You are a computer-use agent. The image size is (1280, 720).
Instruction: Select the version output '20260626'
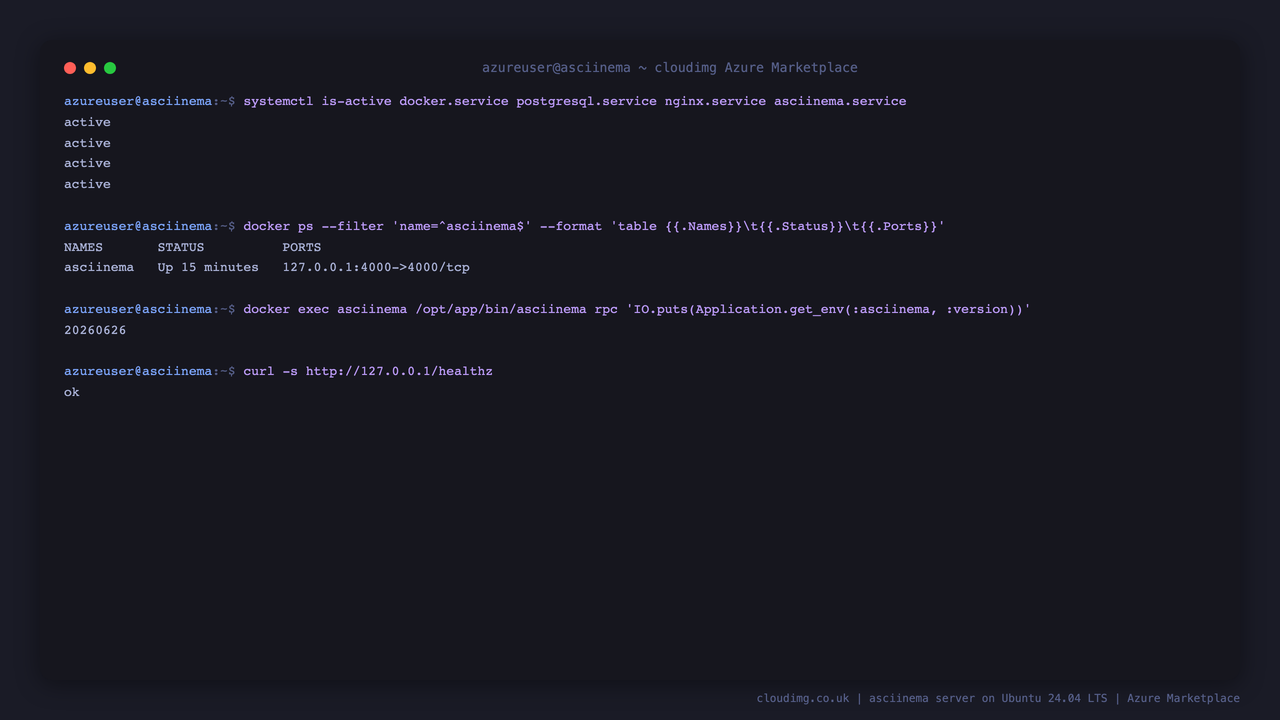coord(95,330)
